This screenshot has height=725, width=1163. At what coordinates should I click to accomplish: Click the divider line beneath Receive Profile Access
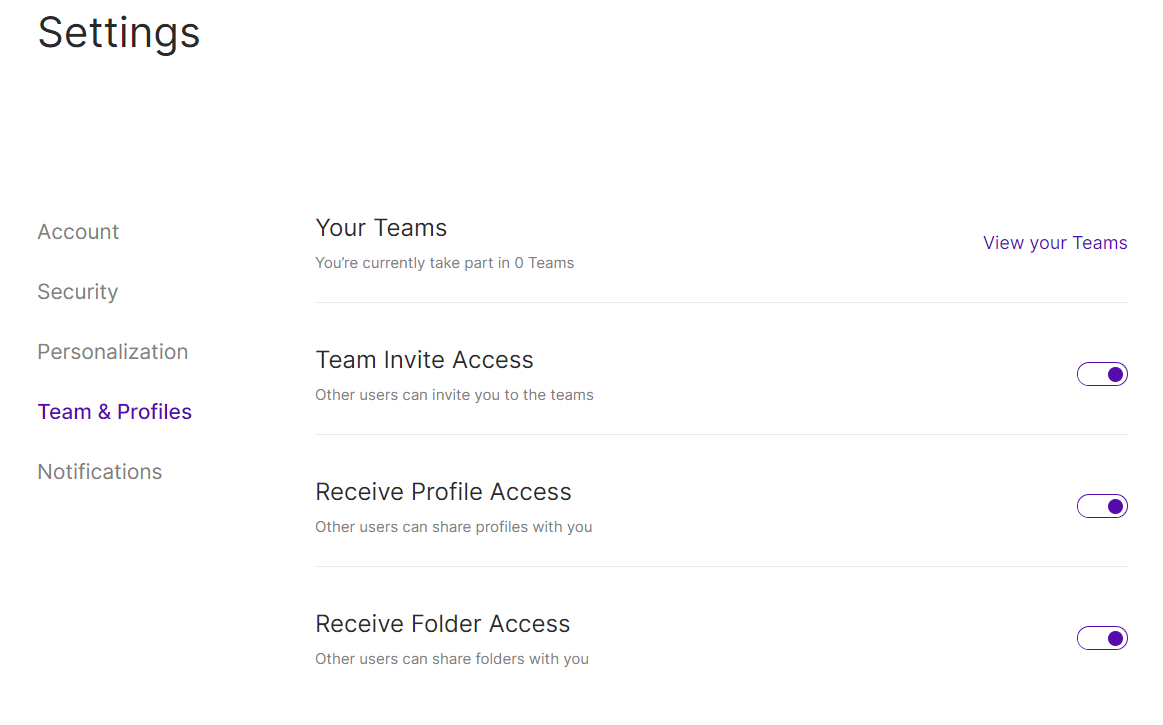coord(721,566)
